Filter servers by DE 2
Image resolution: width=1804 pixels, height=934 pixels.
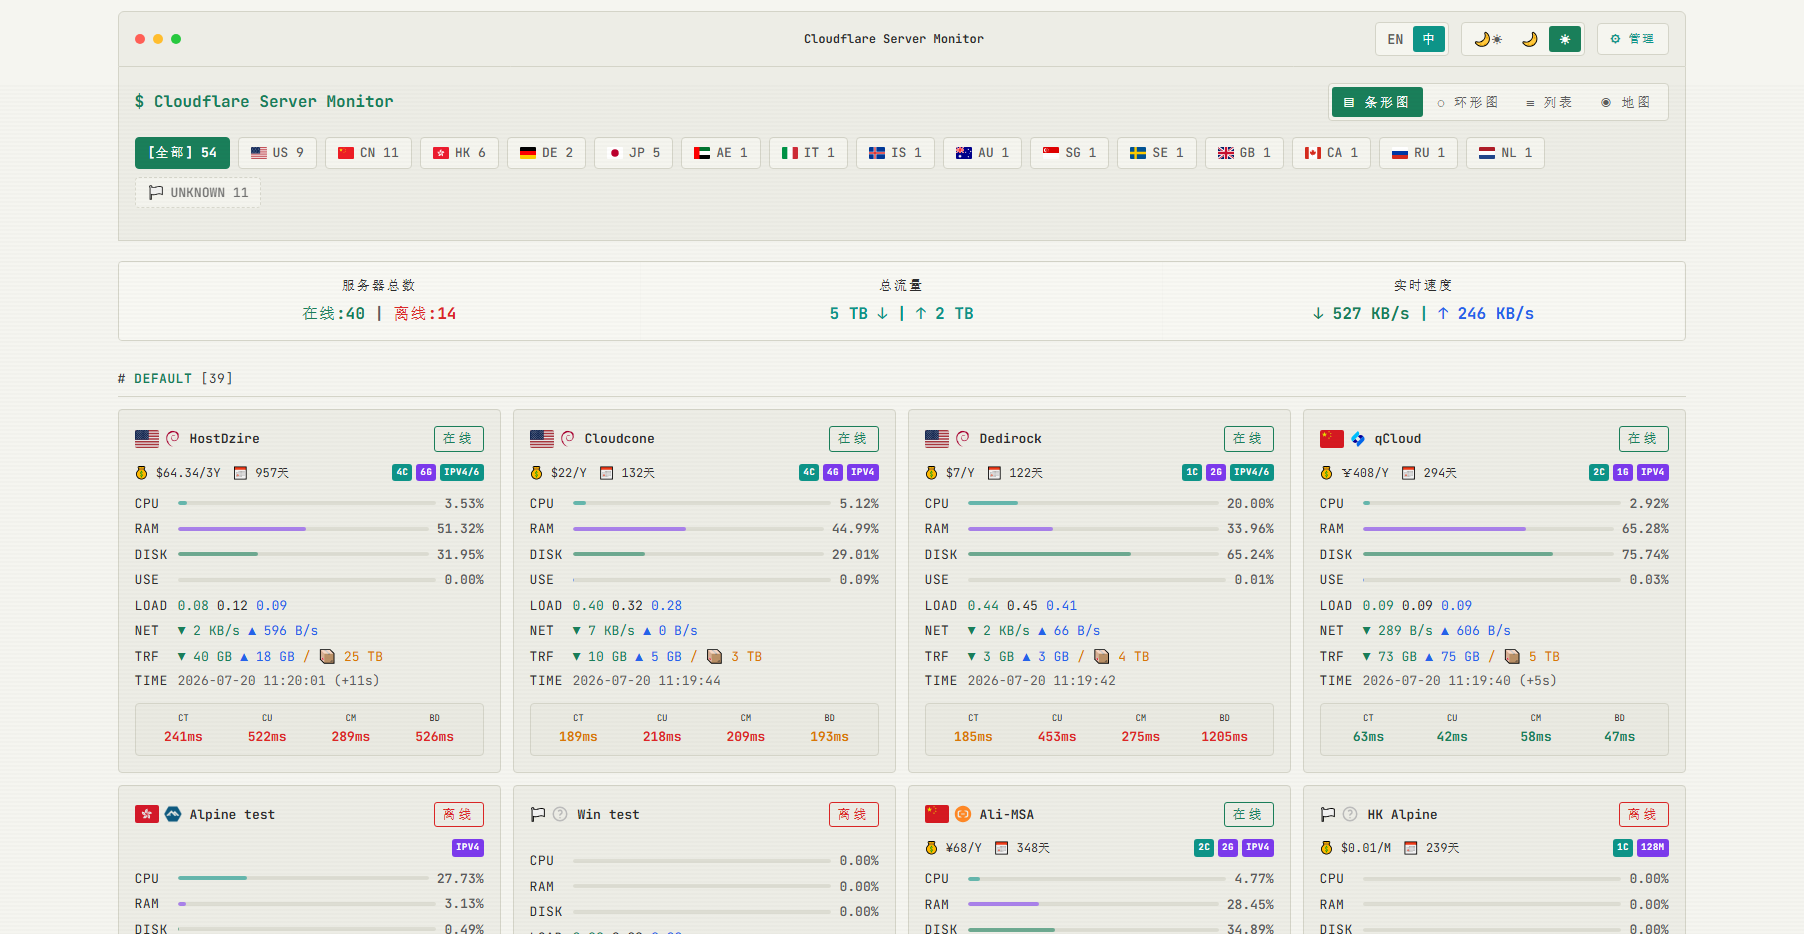(546, 153)
